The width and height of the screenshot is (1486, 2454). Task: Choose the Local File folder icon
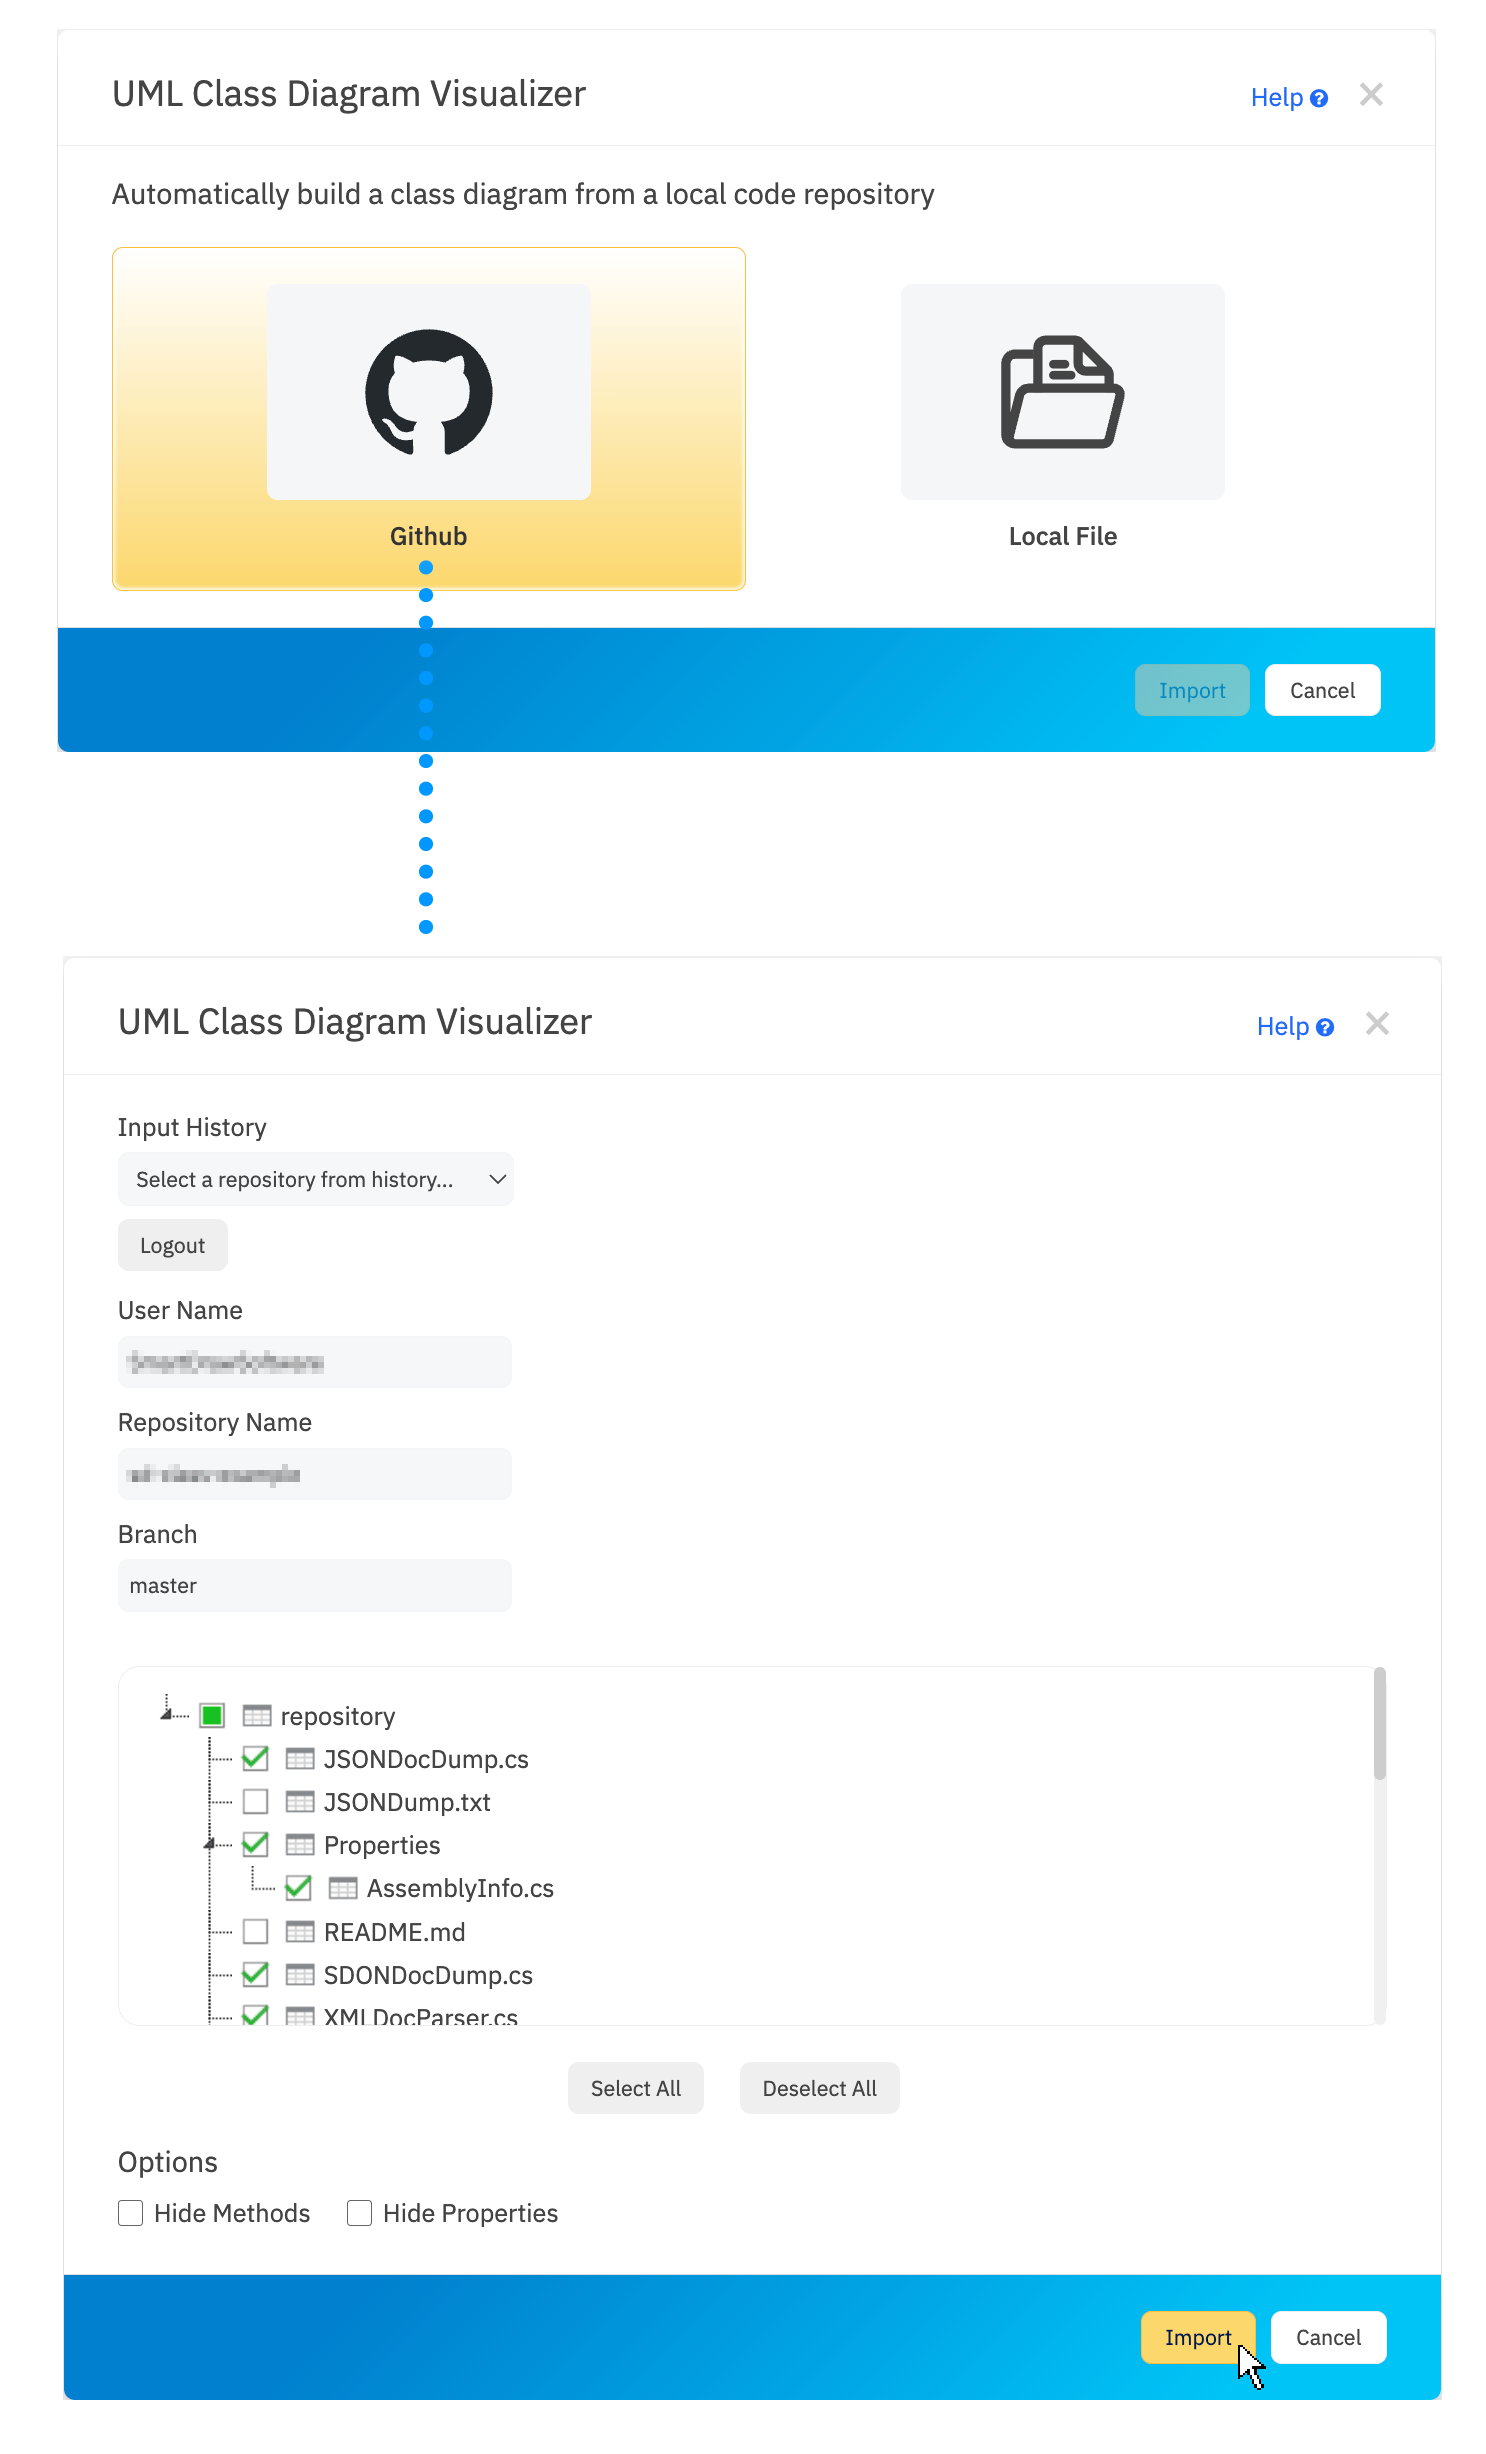[x=1062, y=392]
